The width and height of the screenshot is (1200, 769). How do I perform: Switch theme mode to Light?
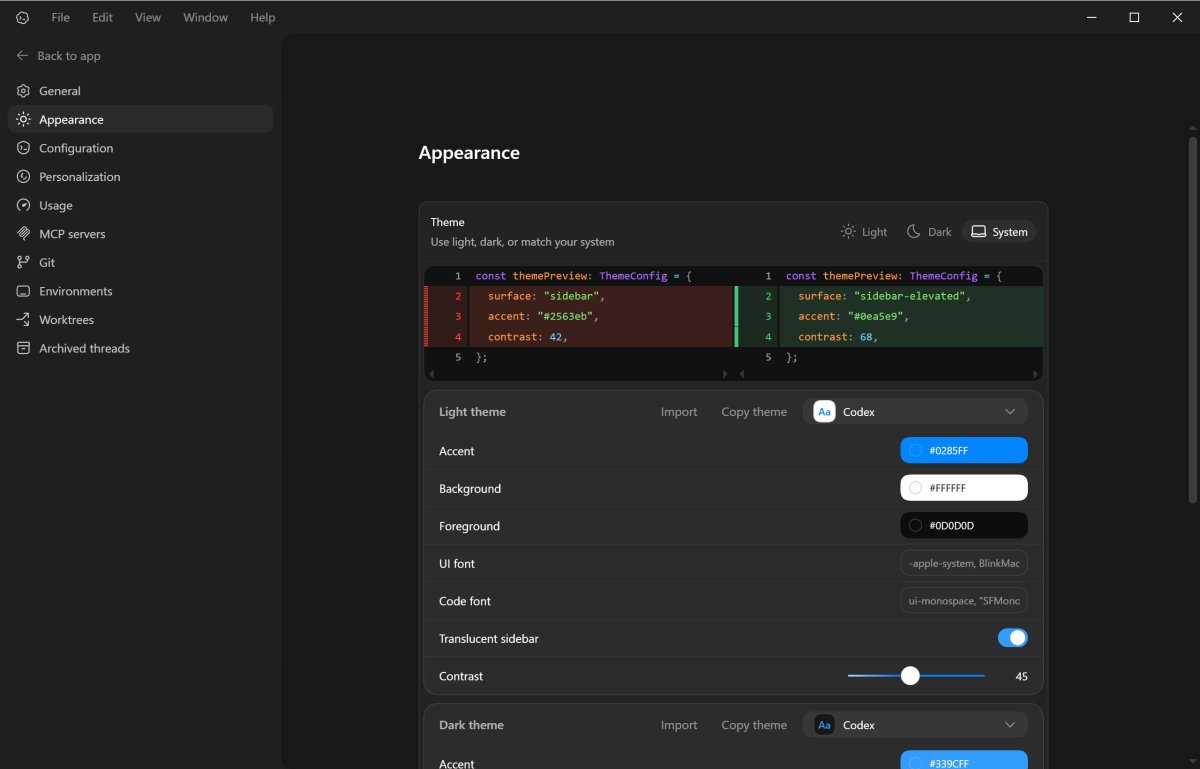click(864, 232)
